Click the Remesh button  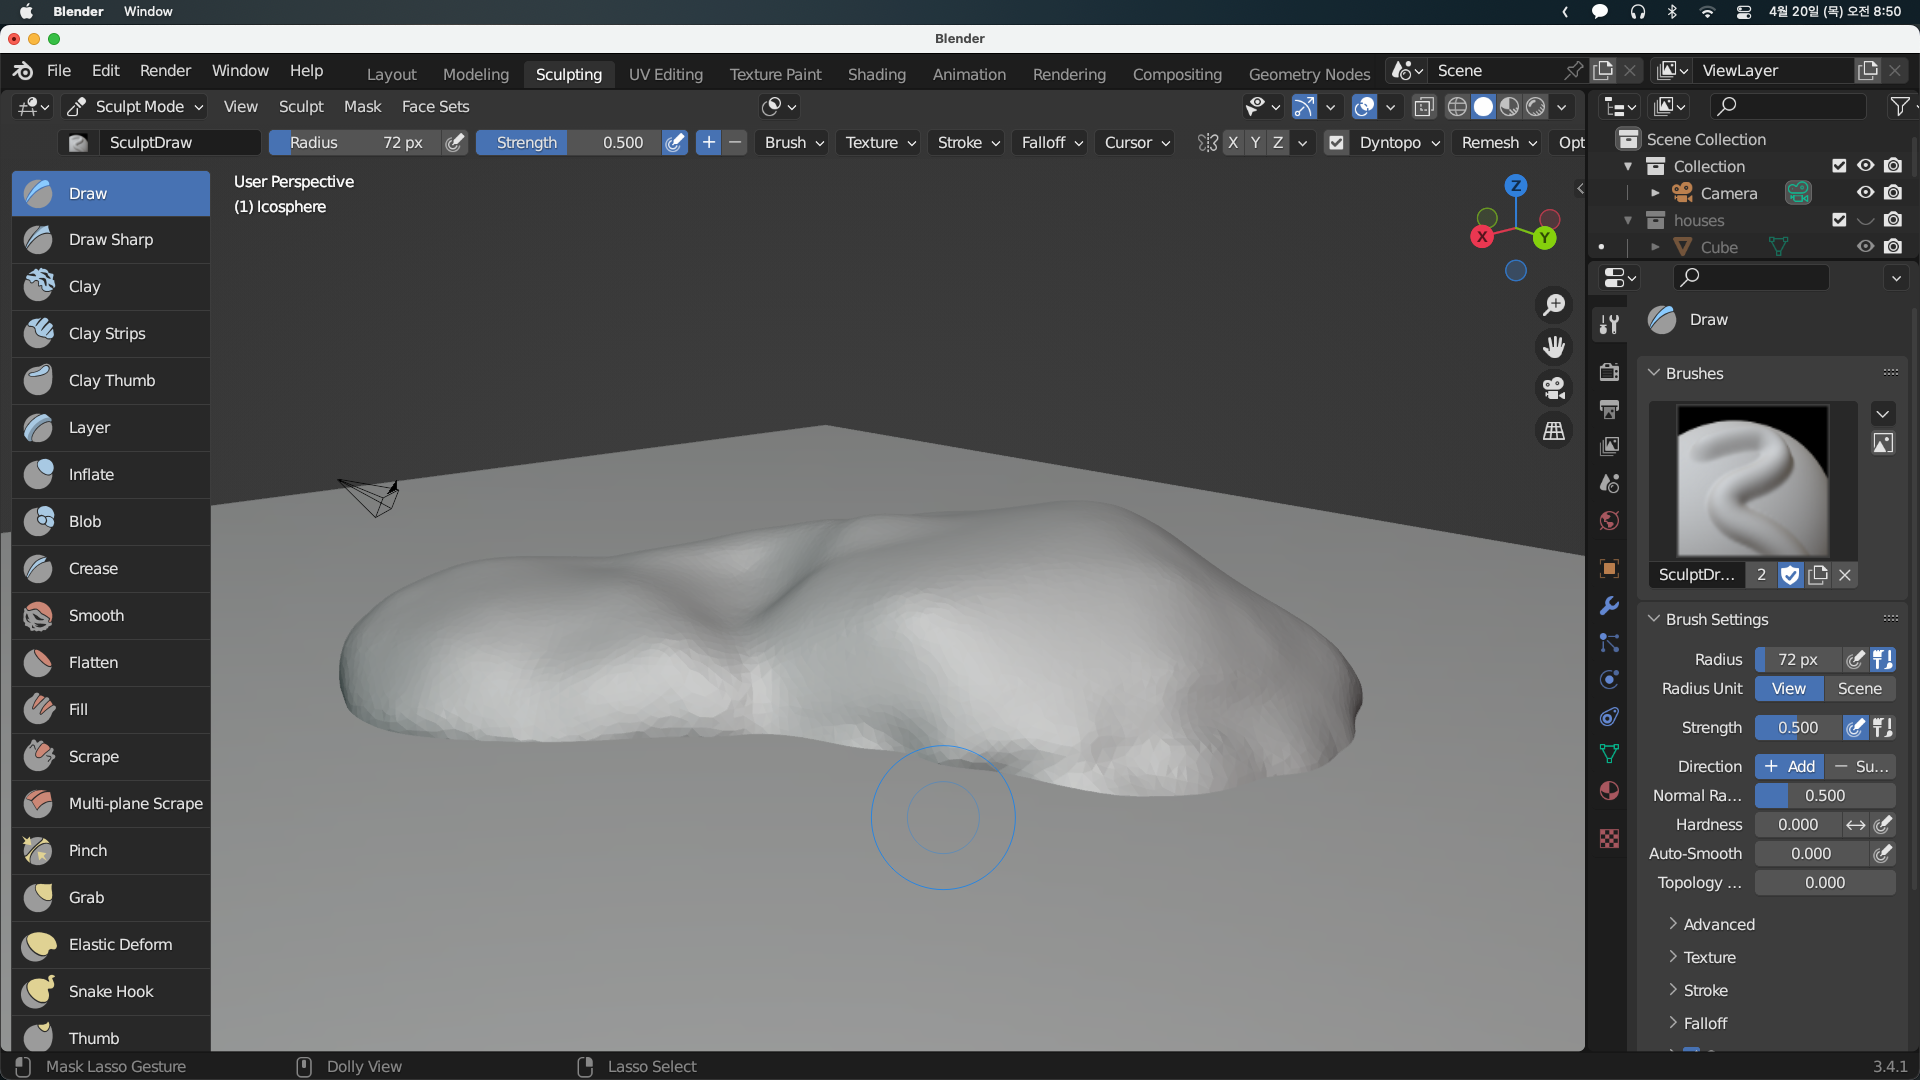tap(1498, 143)
